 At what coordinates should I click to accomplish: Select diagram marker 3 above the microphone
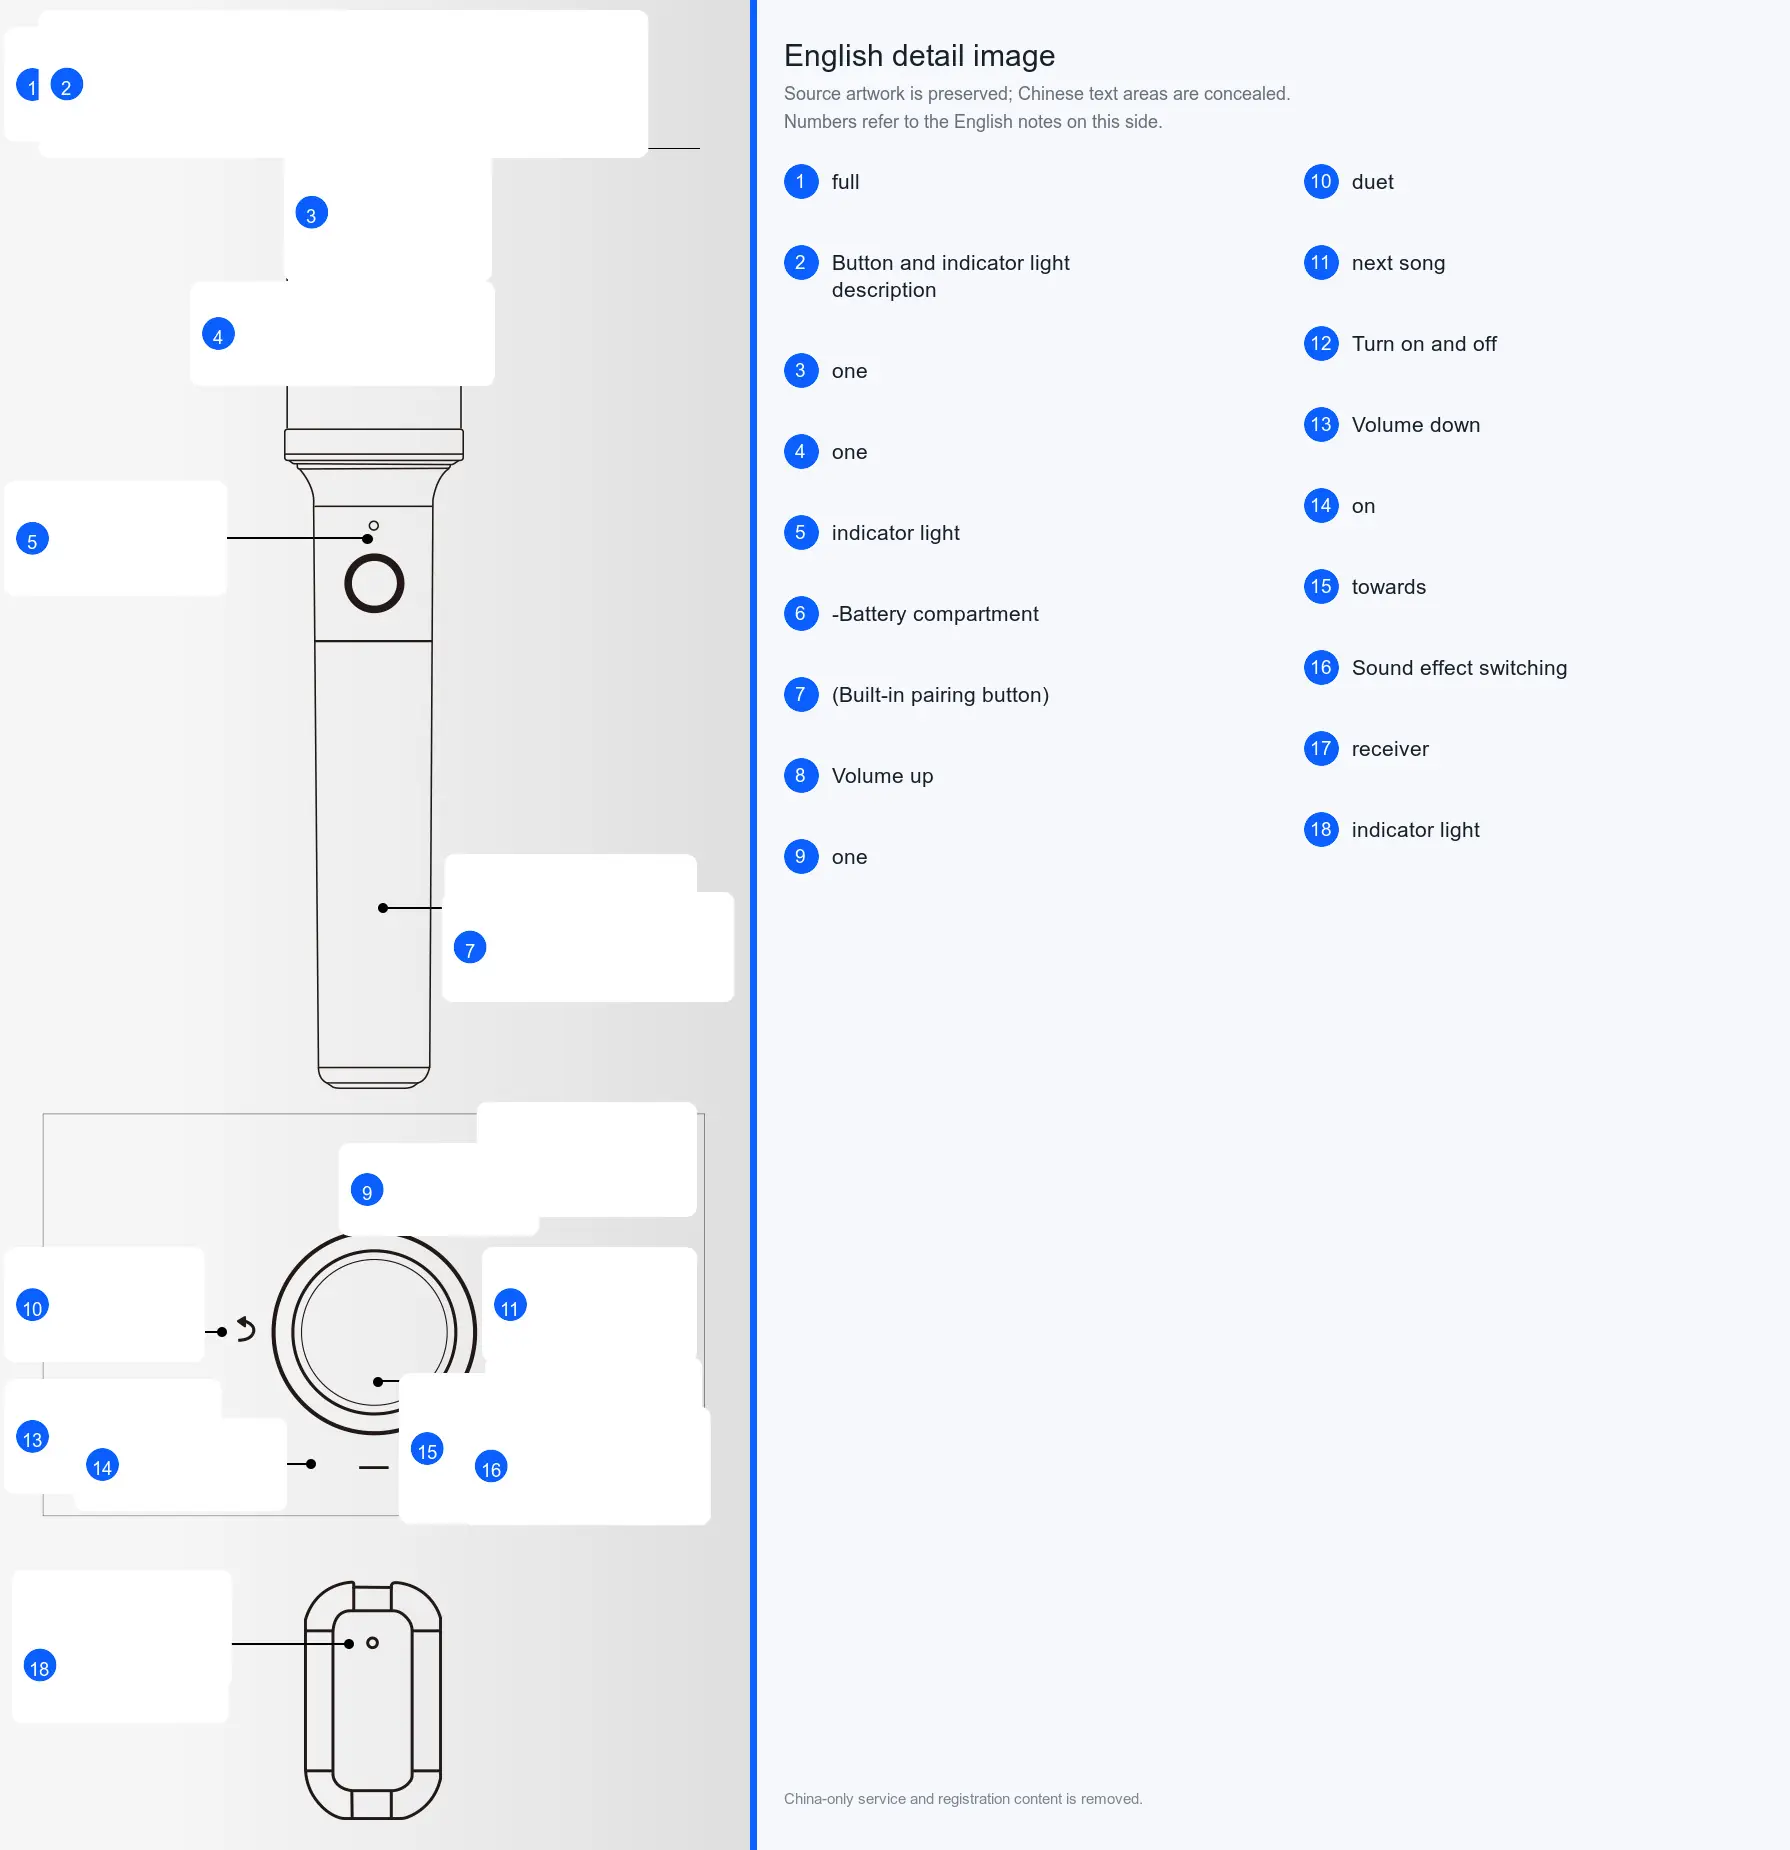click(x=311, y=213)
